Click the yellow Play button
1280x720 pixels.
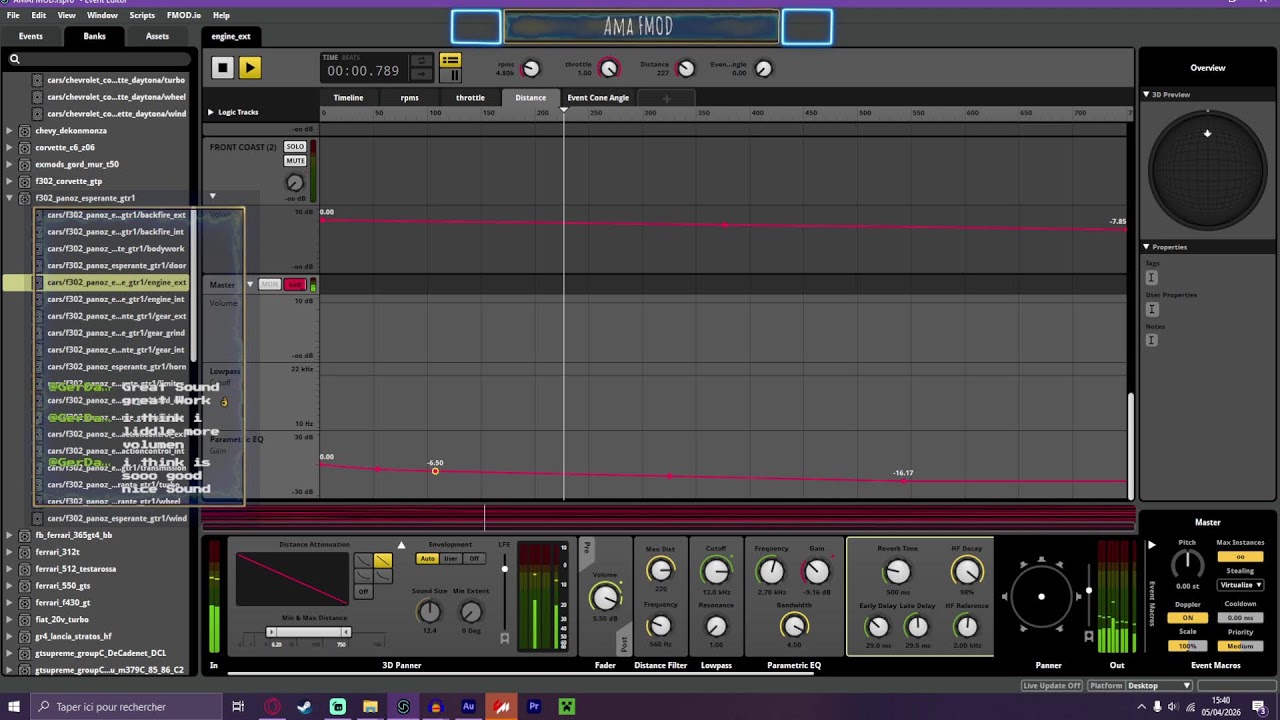(x=250, y=68)
